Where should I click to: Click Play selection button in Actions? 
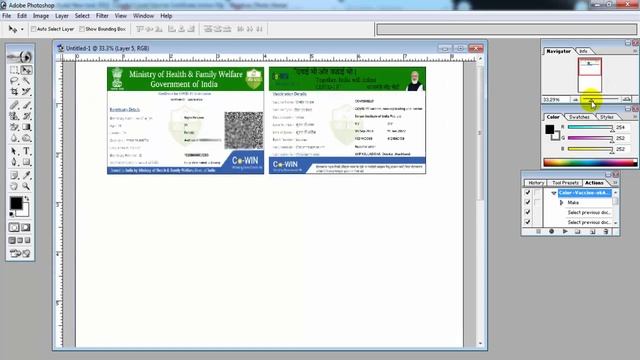pyautogui.click(x=565, y=231)
